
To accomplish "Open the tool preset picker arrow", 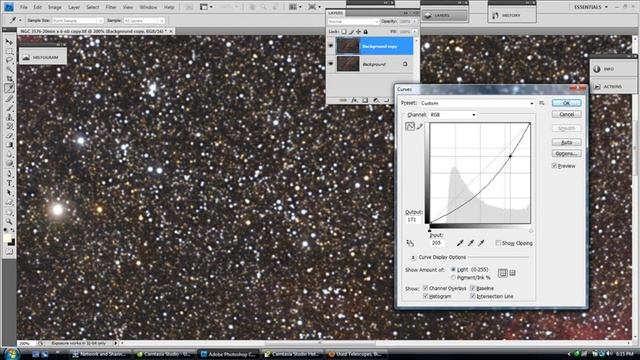I will [20, 20].
